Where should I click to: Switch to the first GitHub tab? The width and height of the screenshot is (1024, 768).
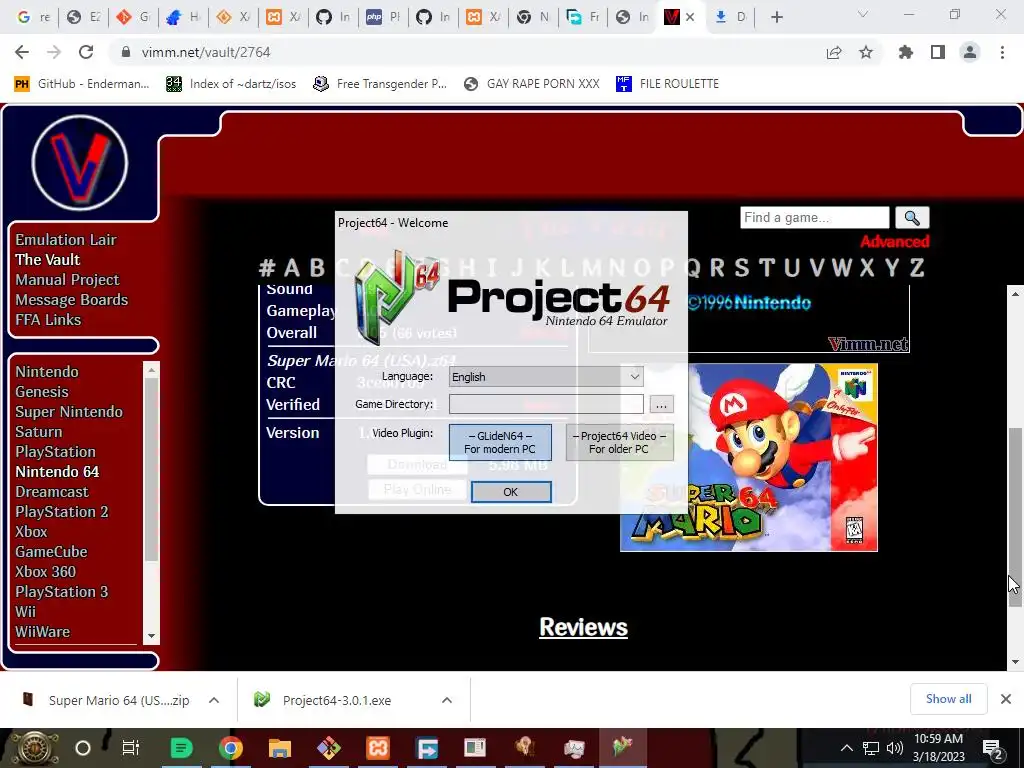[x=333, y=17]
